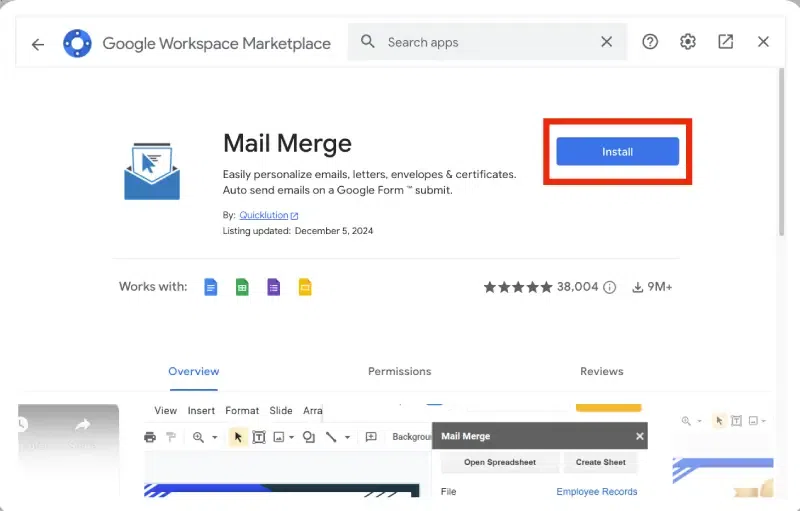This screenshot has height=511, width=800.
Task: Close the Marketplace dialog
Action: point(763,41)
